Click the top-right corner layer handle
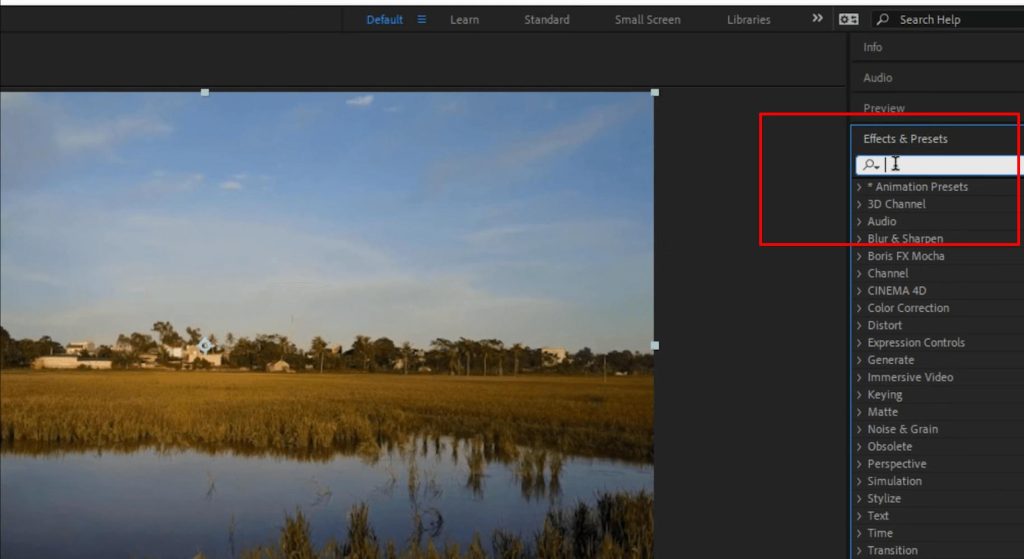The image size is (1024, 559). (655, 92)
